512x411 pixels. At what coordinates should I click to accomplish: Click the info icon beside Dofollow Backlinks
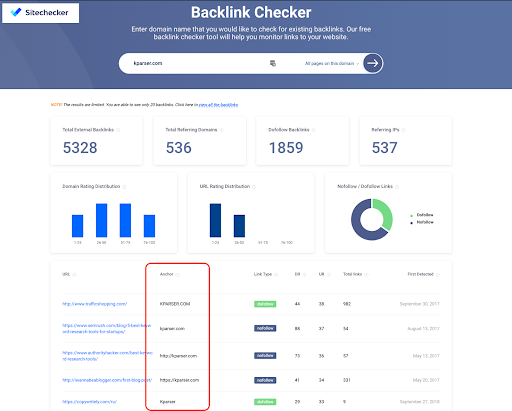click(x=314, y=130)
